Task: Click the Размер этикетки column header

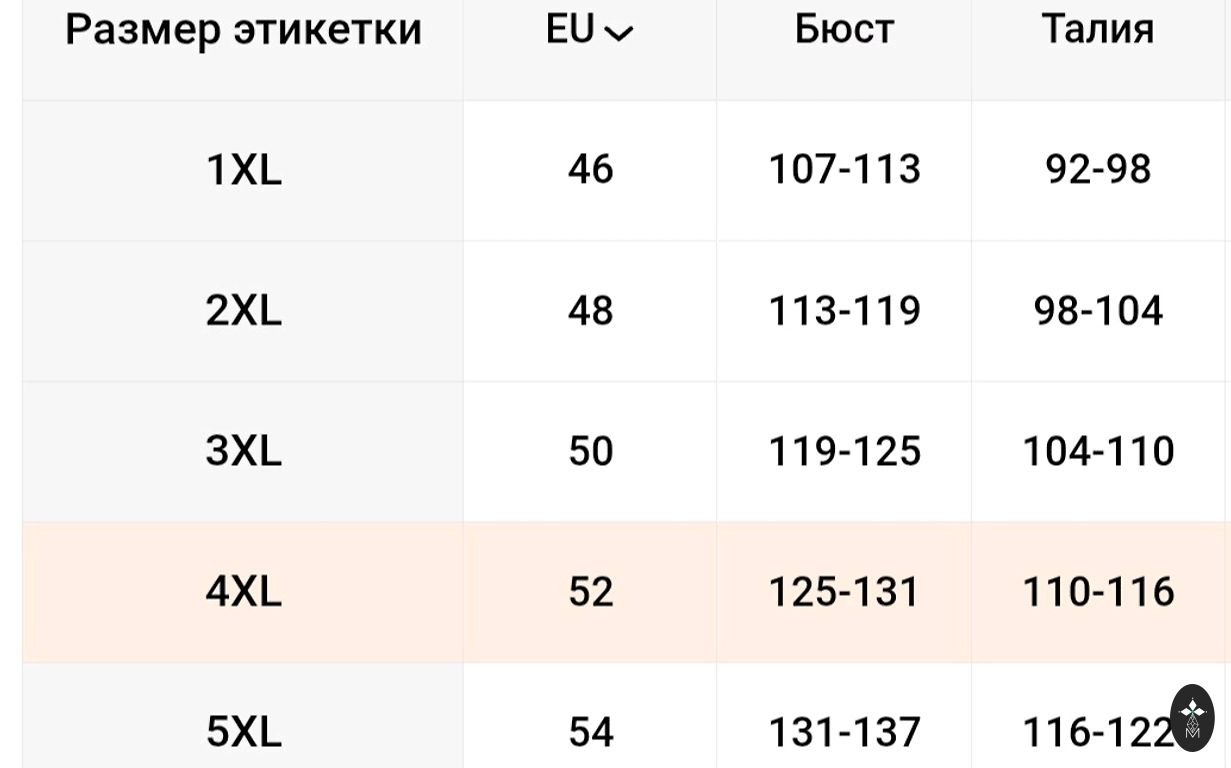Action: (x=243, y=30)
